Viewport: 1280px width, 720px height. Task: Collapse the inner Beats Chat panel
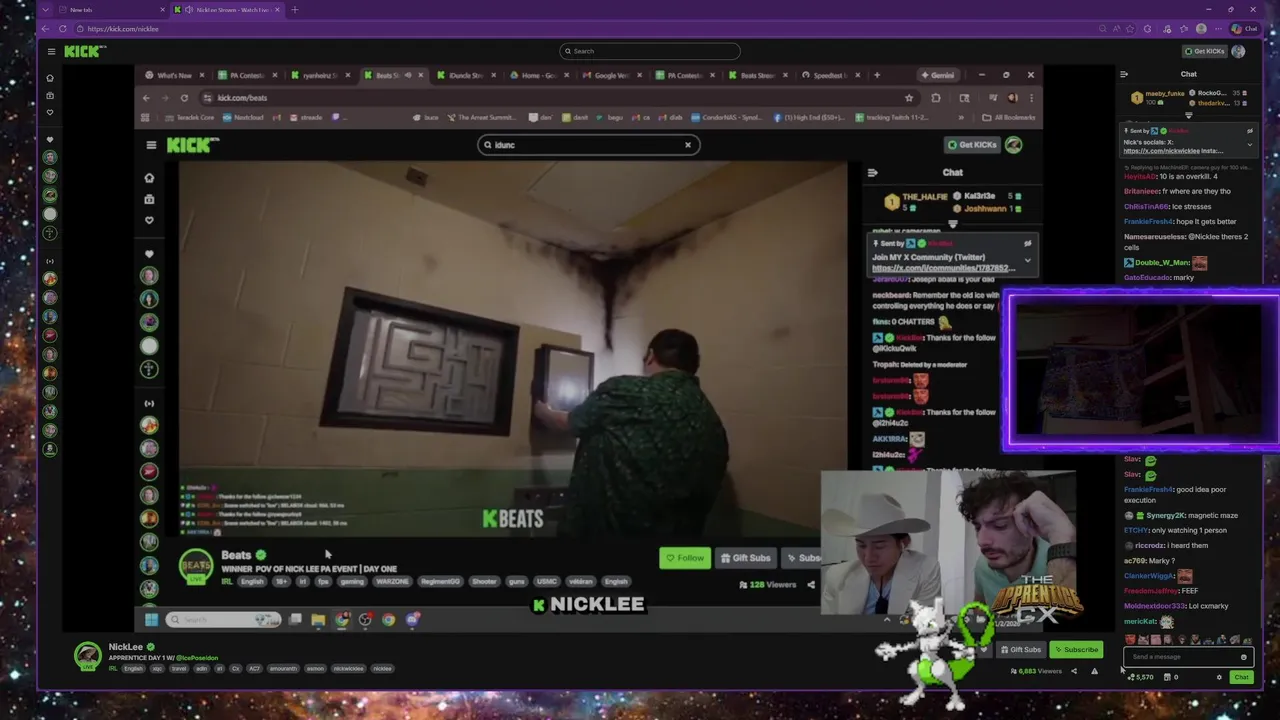point(872,173)
